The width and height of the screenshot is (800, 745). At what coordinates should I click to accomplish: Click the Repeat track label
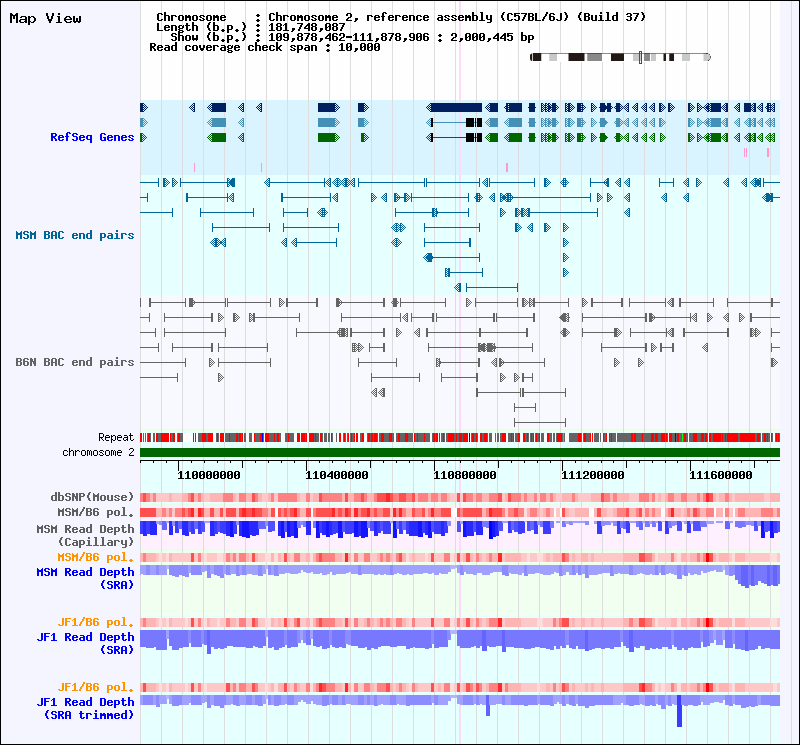click(x=116, y=437)
